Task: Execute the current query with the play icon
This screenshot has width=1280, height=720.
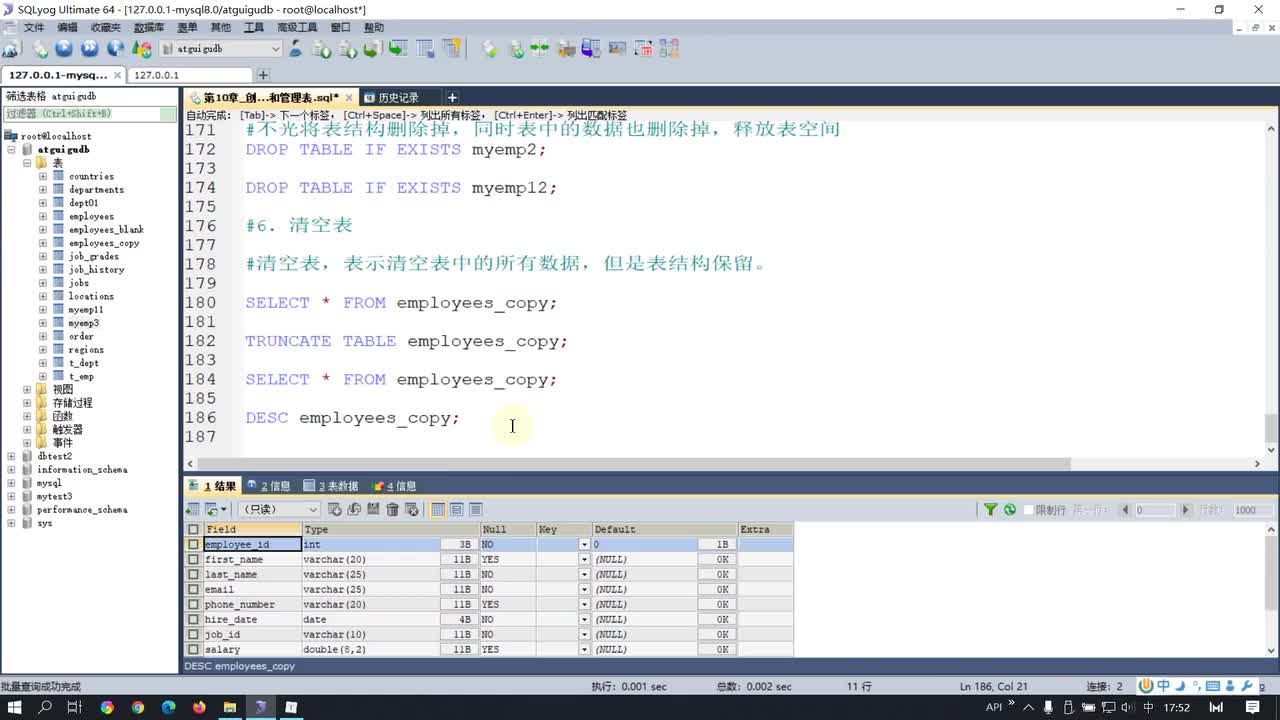Action: 64,48
